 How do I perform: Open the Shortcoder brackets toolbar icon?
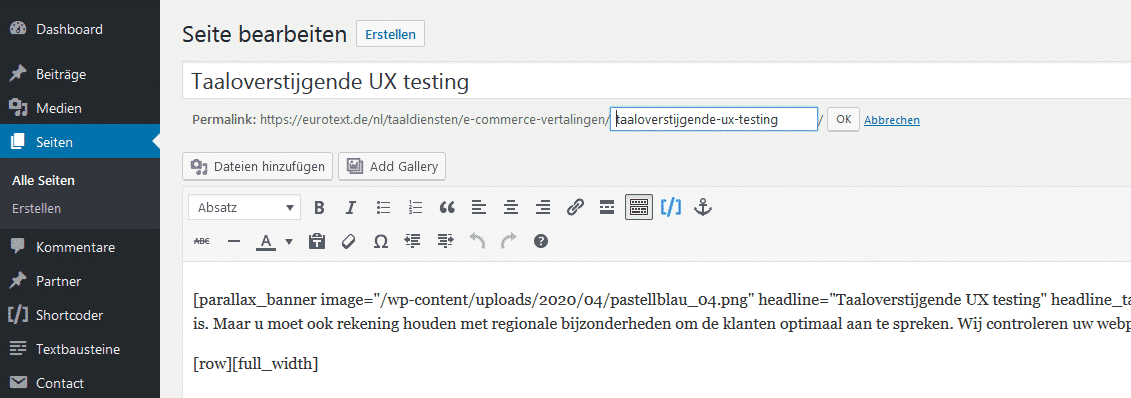pyautogui.click(x=671, y=208)
